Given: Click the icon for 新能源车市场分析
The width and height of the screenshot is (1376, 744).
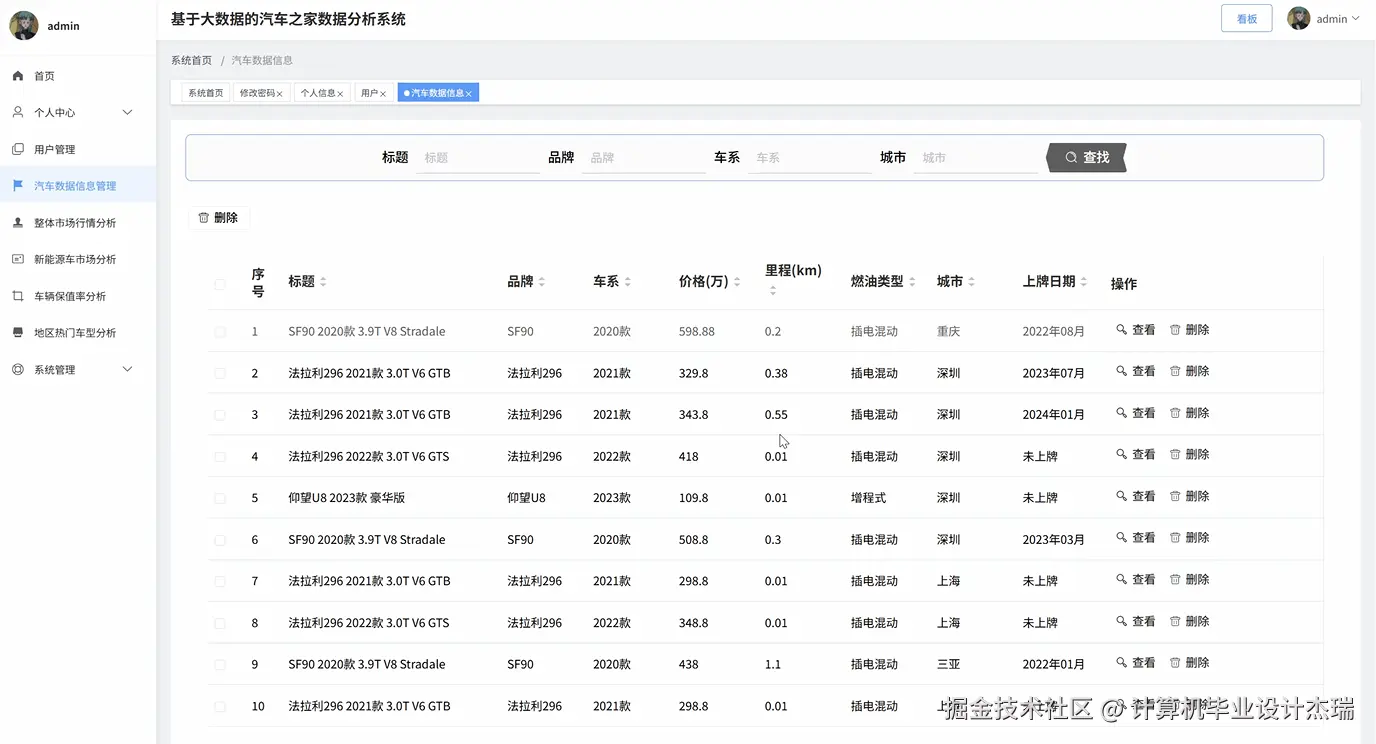Looking at the screenshot, I should click(18, 259).
